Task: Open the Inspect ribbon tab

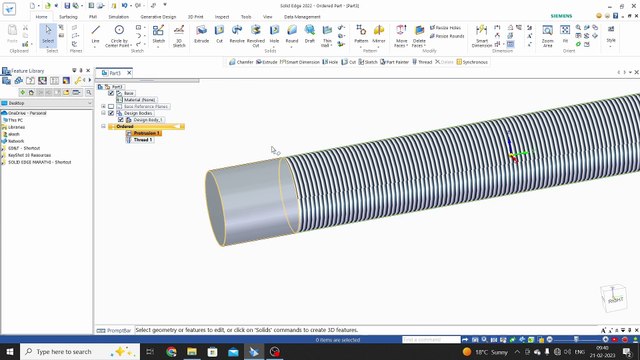Action: (222, 17)
